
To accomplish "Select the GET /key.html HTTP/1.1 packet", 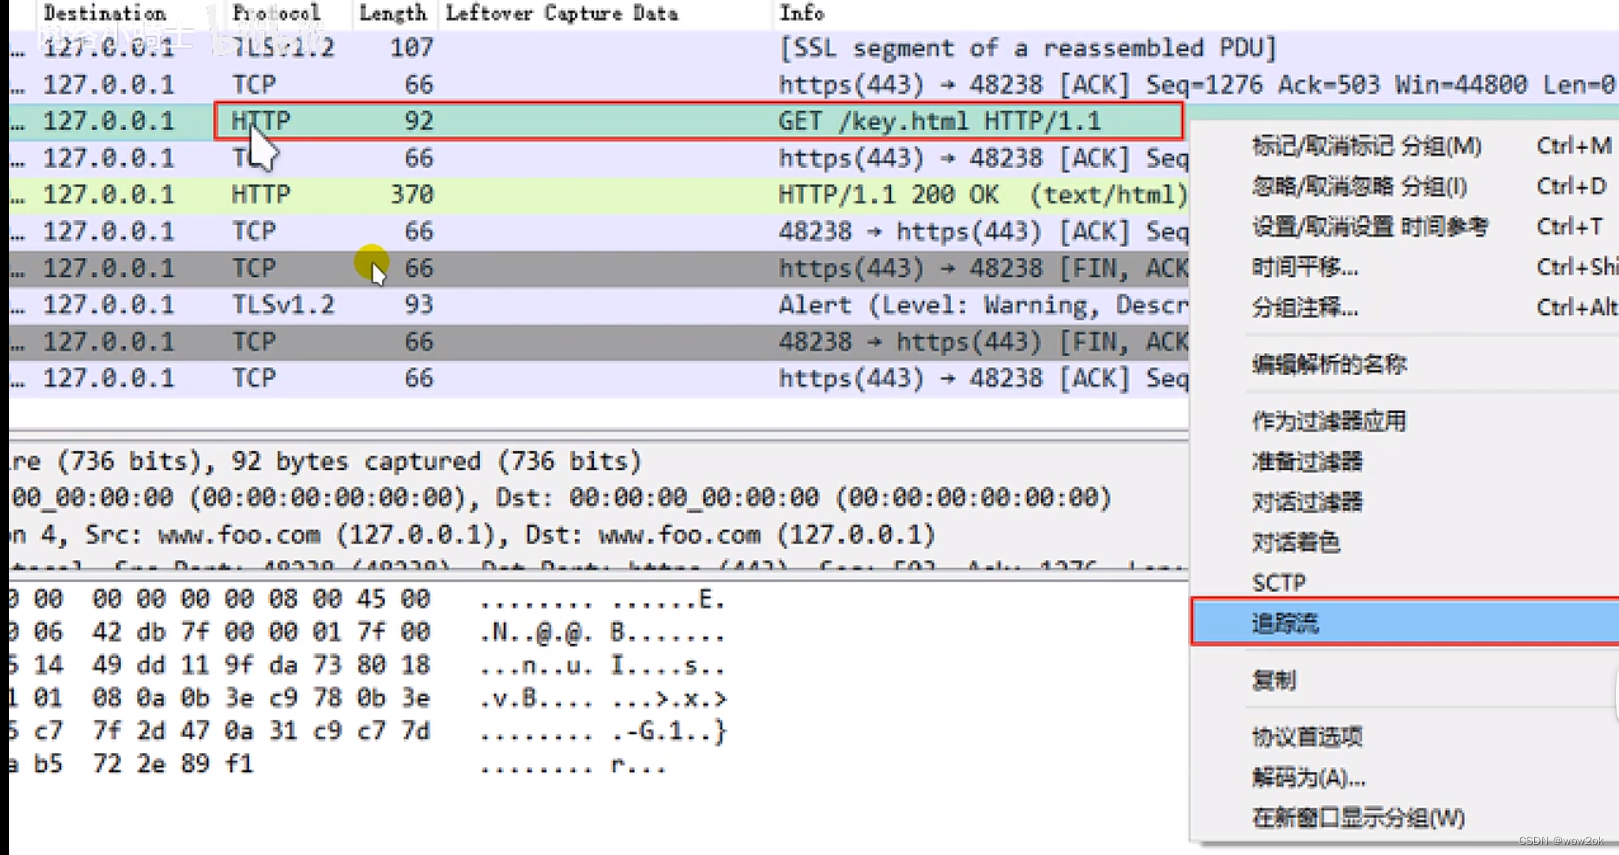I will pyautogui.click(x=598, y=121).
